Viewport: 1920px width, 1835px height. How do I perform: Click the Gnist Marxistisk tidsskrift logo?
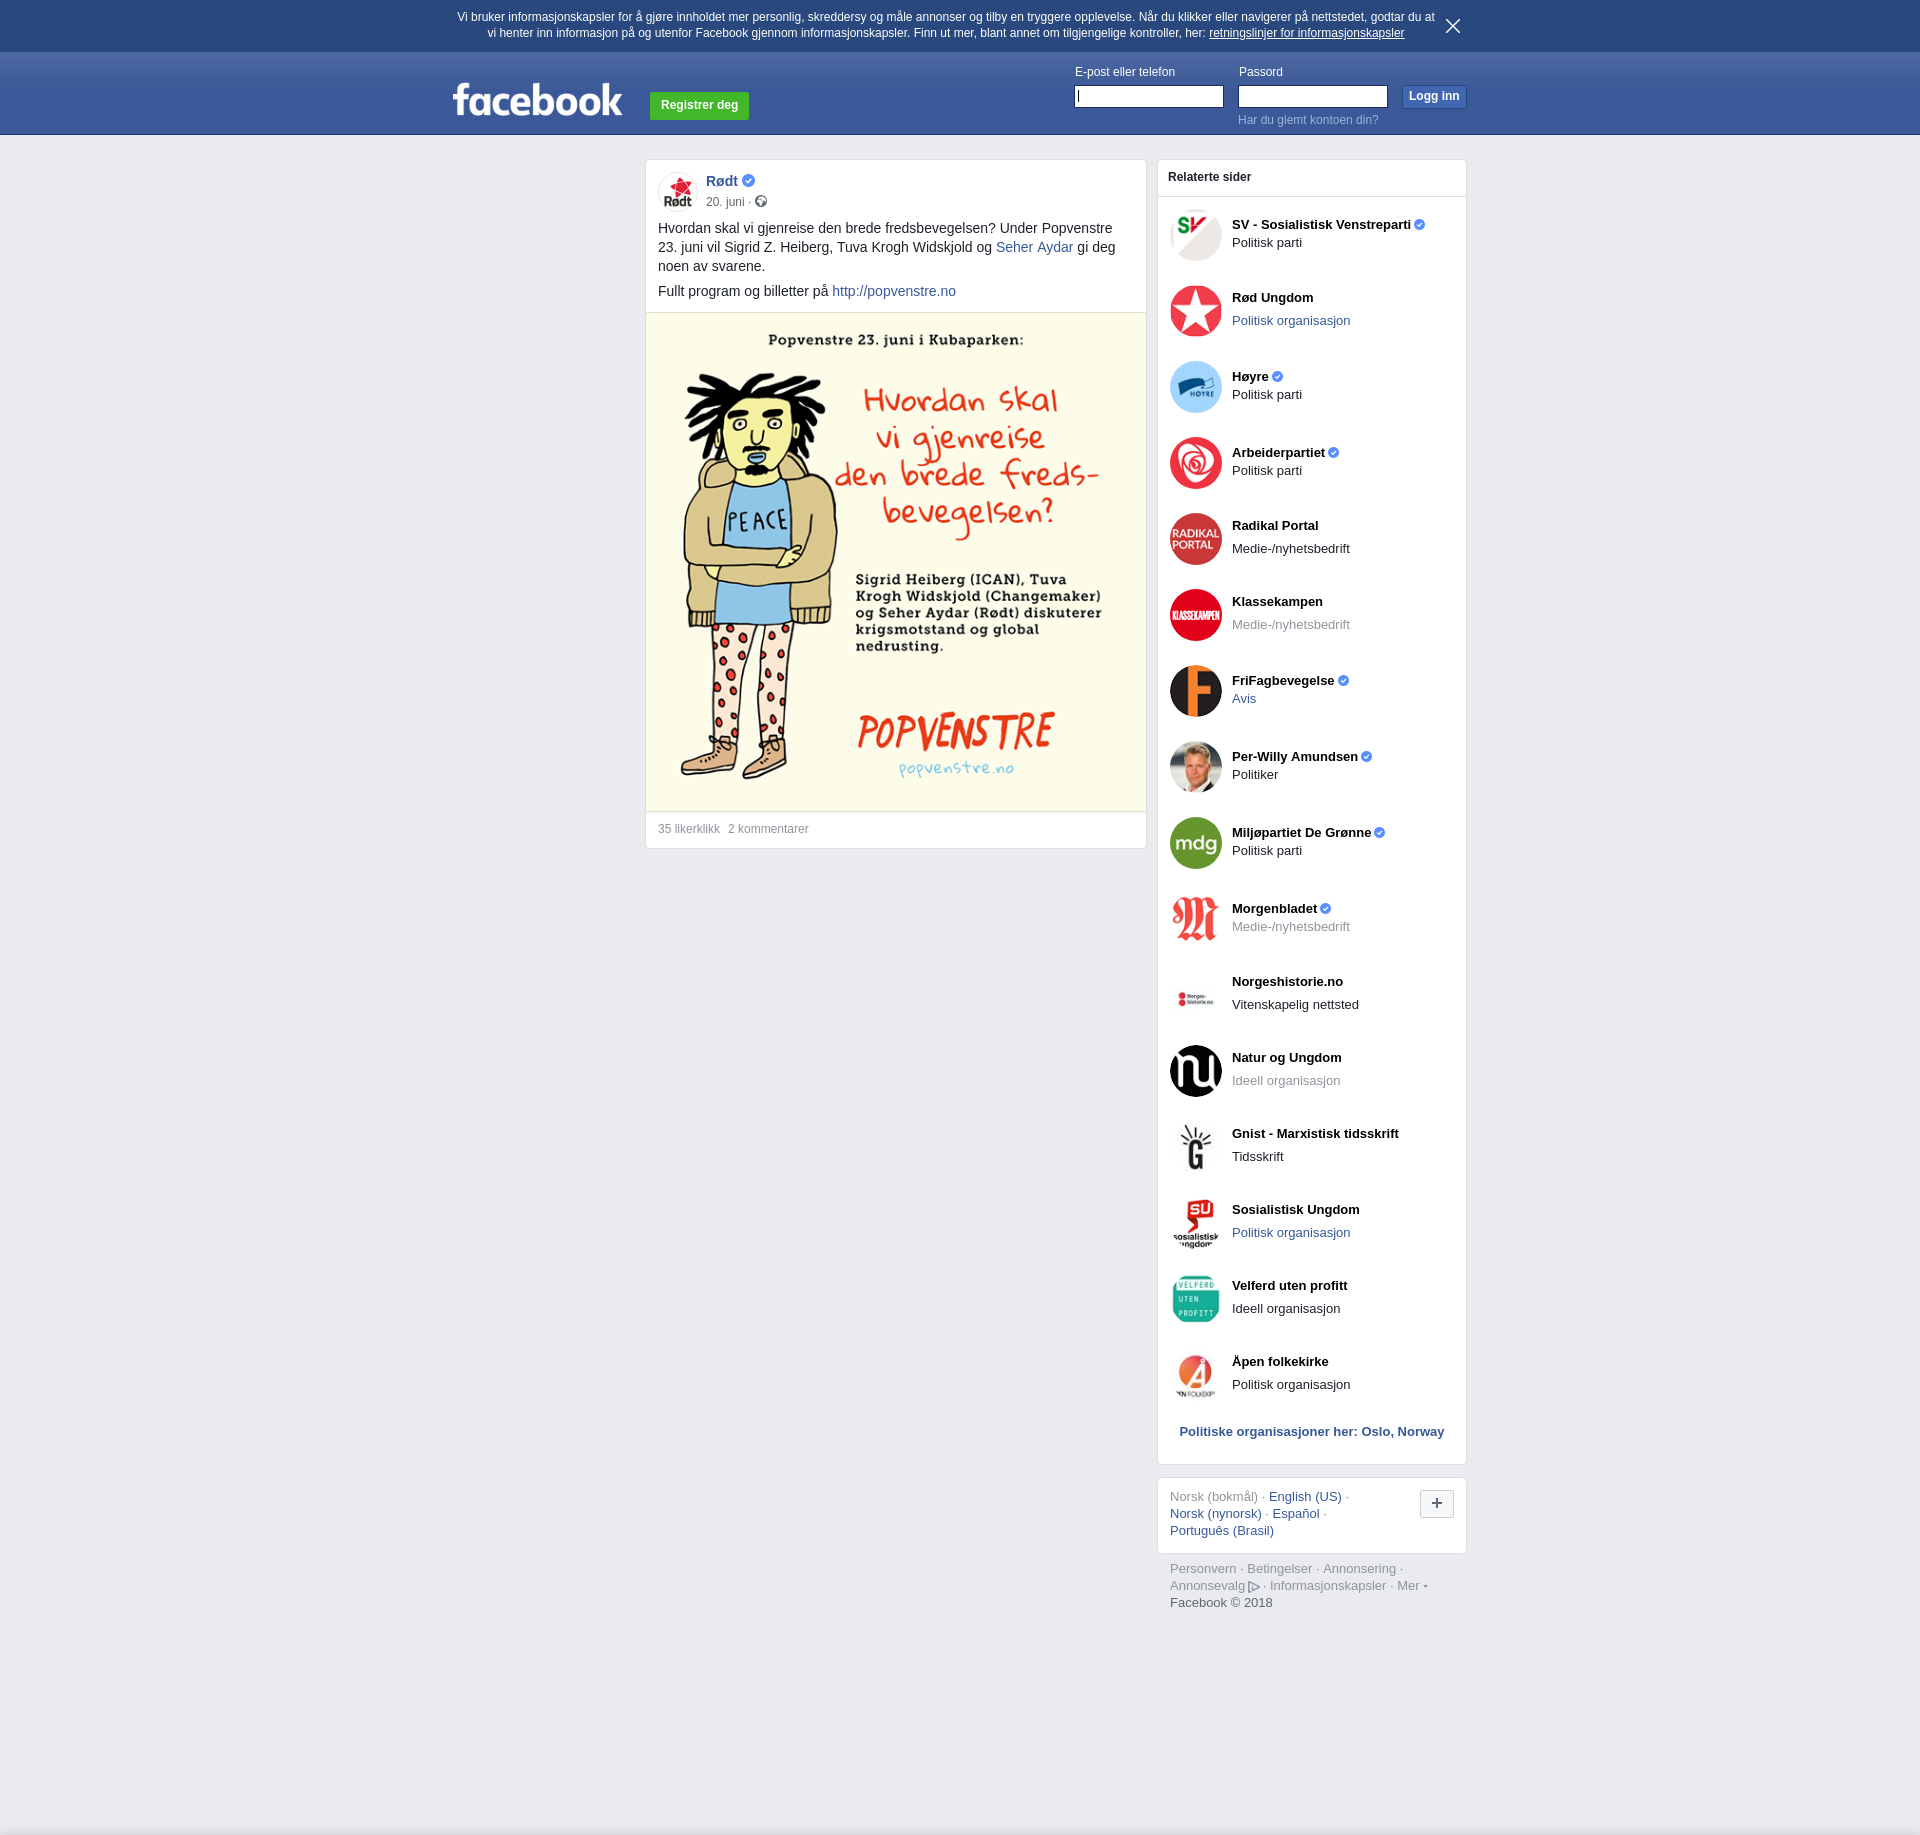pyautogui.click(x=1196, y=1147)
